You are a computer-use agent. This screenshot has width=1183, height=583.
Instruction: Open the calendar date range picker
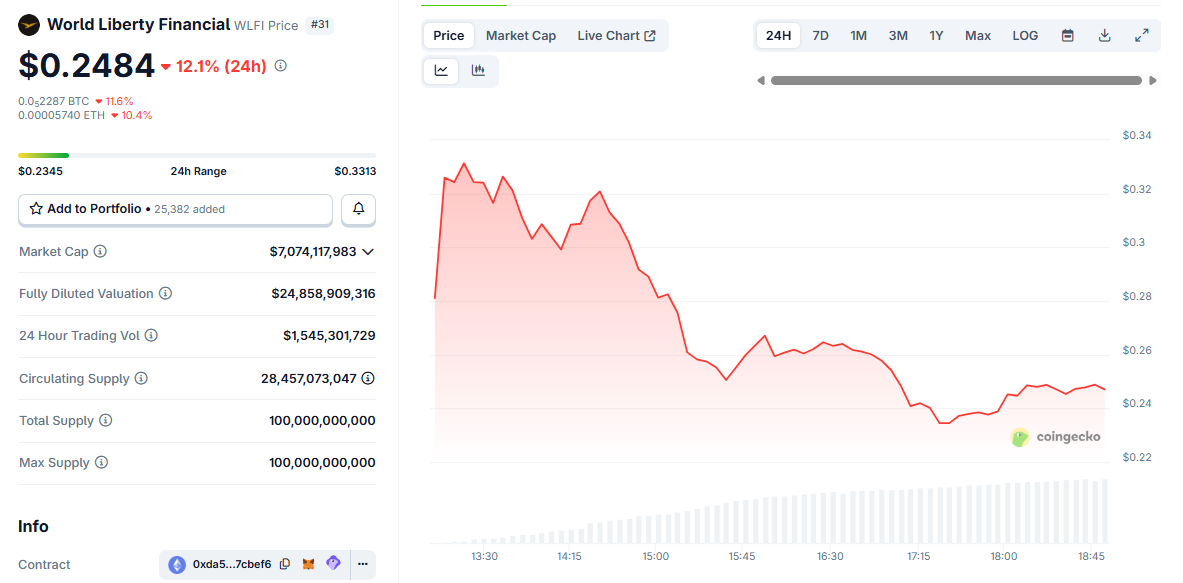coord(1067,36)
